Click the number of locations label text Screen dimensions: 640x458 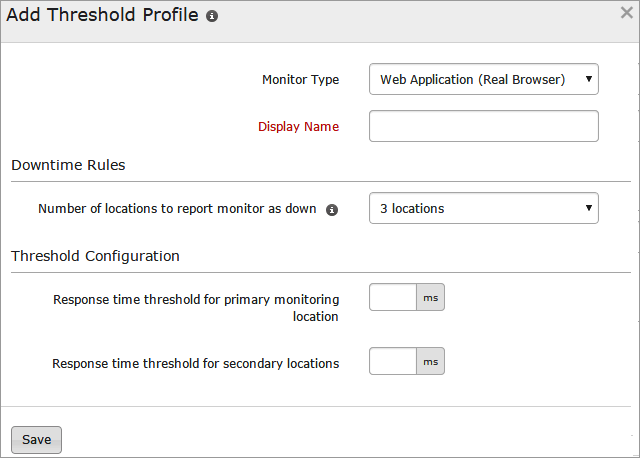(x=177, y=209)
